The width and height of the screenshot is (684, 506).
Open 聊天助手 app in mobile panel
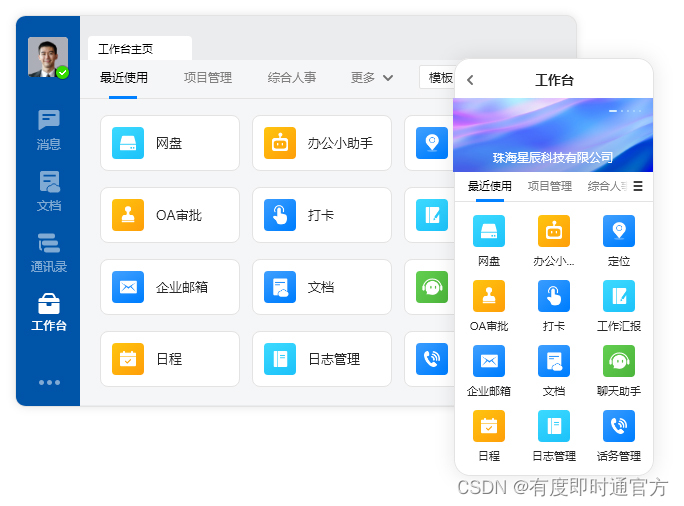point(619,371)
